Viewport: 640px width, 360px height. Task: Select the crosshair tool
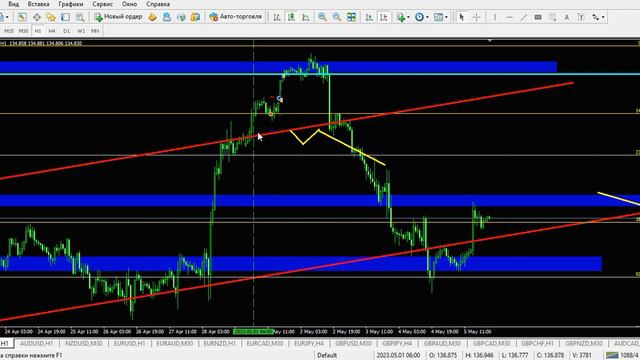tap(476, 17)
